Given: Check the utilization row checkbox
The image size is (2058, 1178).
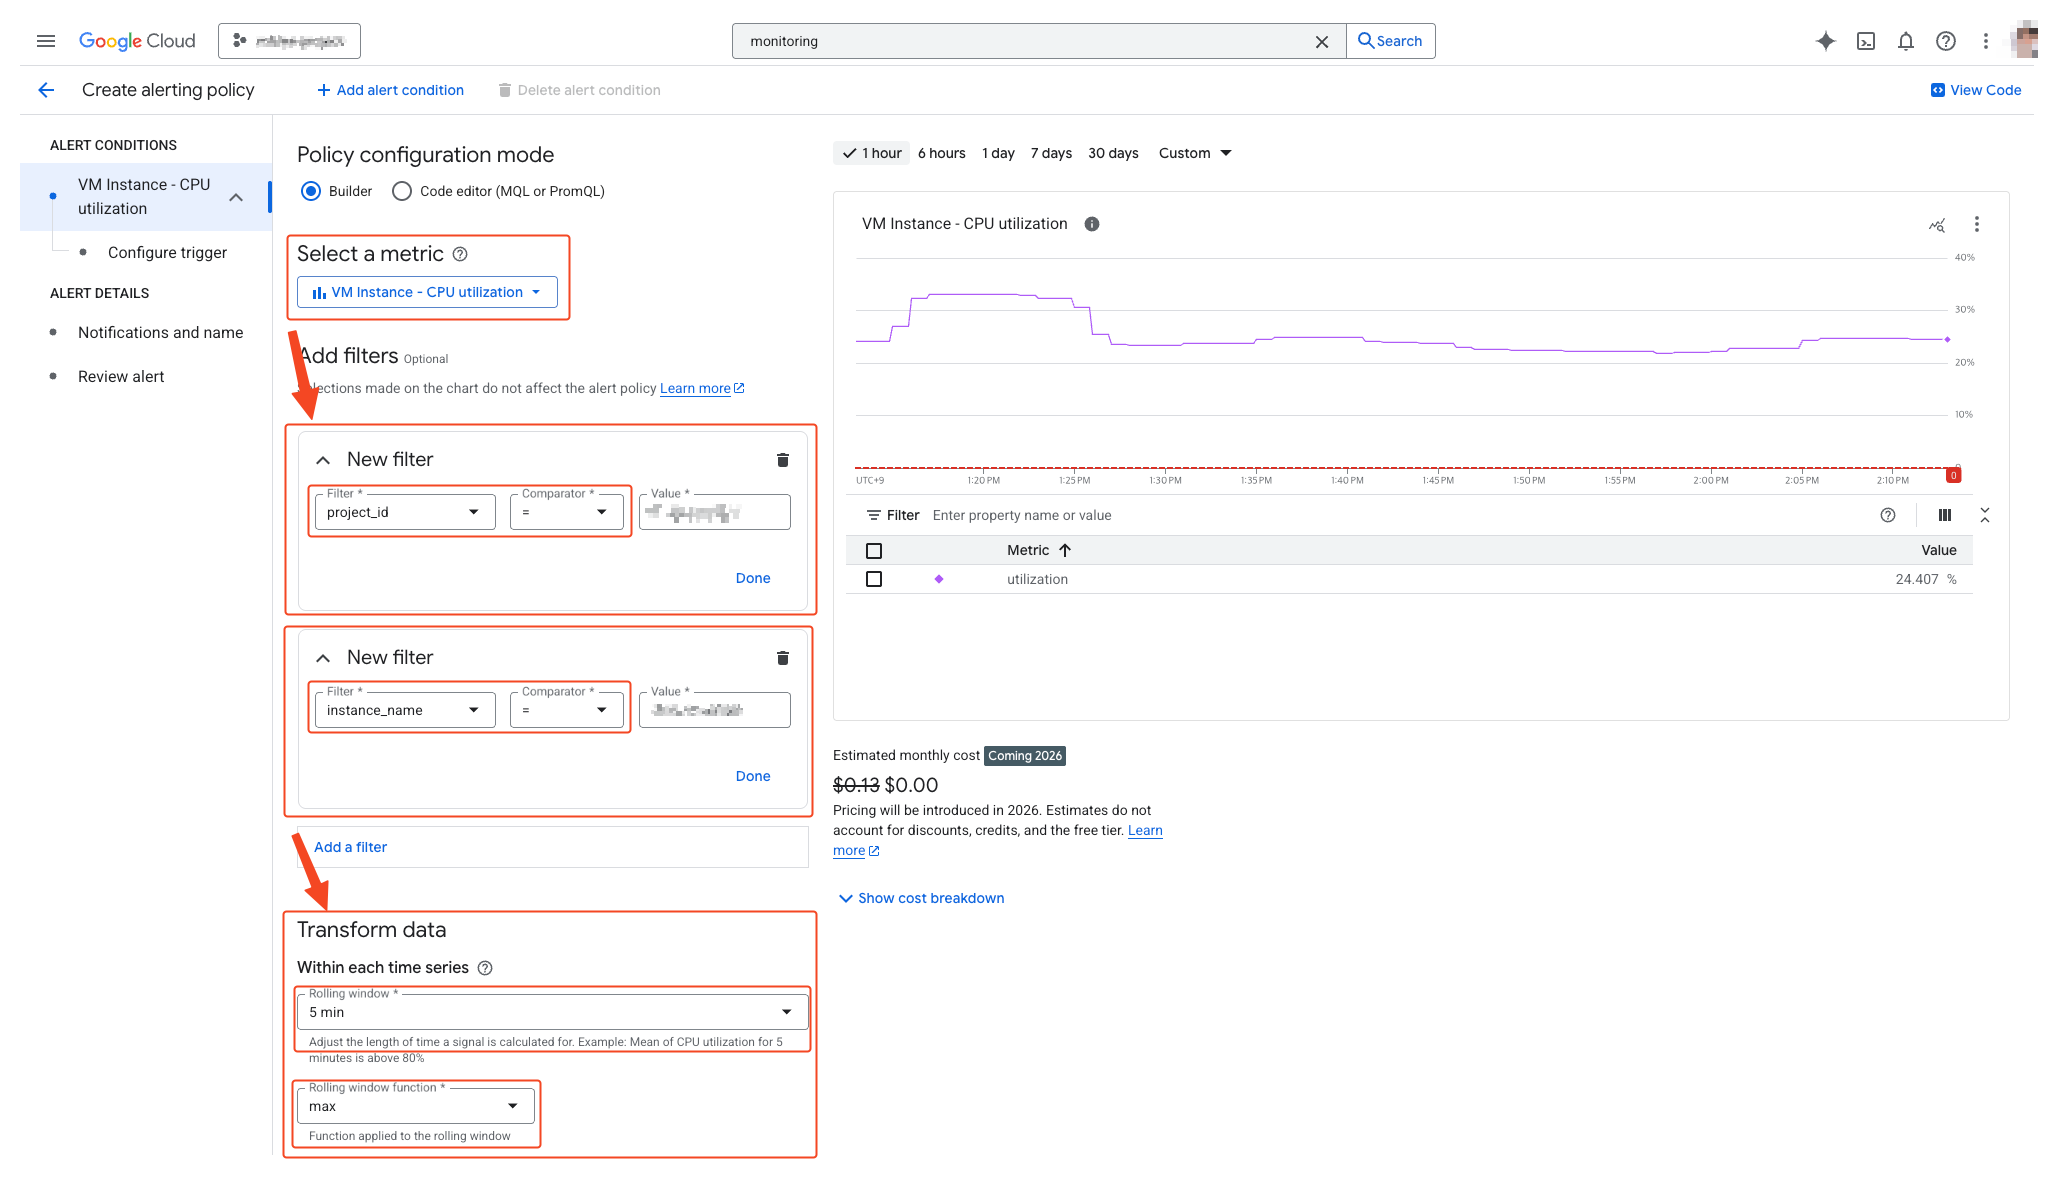Looking at the screenshot, I should pos(874,579).
